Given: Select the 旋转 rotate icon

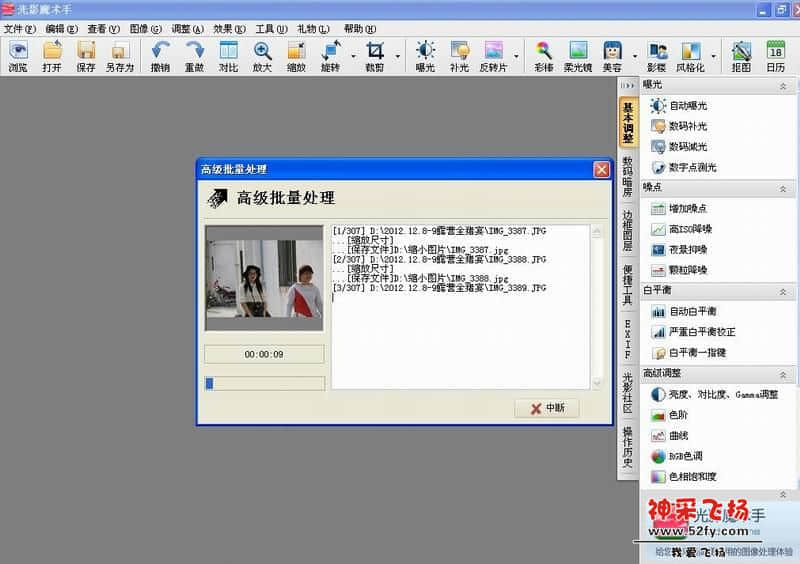Looking at the screenshot, I should pyautogui.click(x=331, y=56).
